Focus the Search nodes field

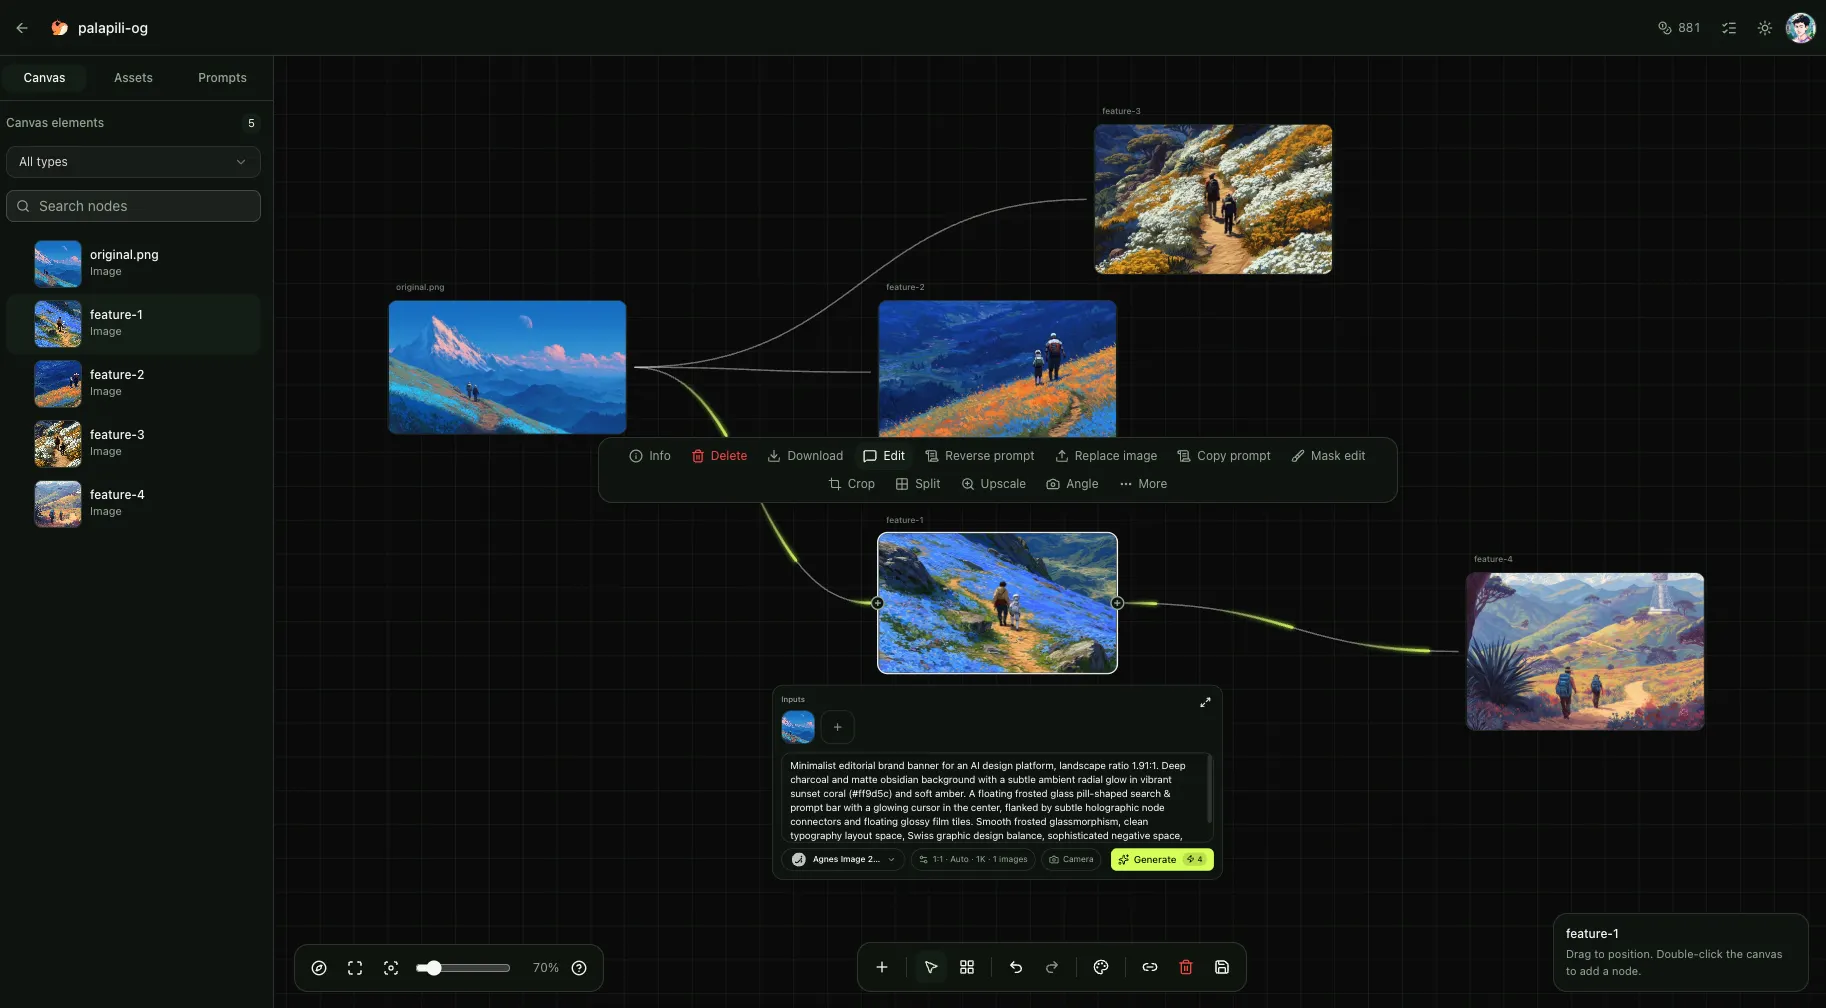coord(133,206)
